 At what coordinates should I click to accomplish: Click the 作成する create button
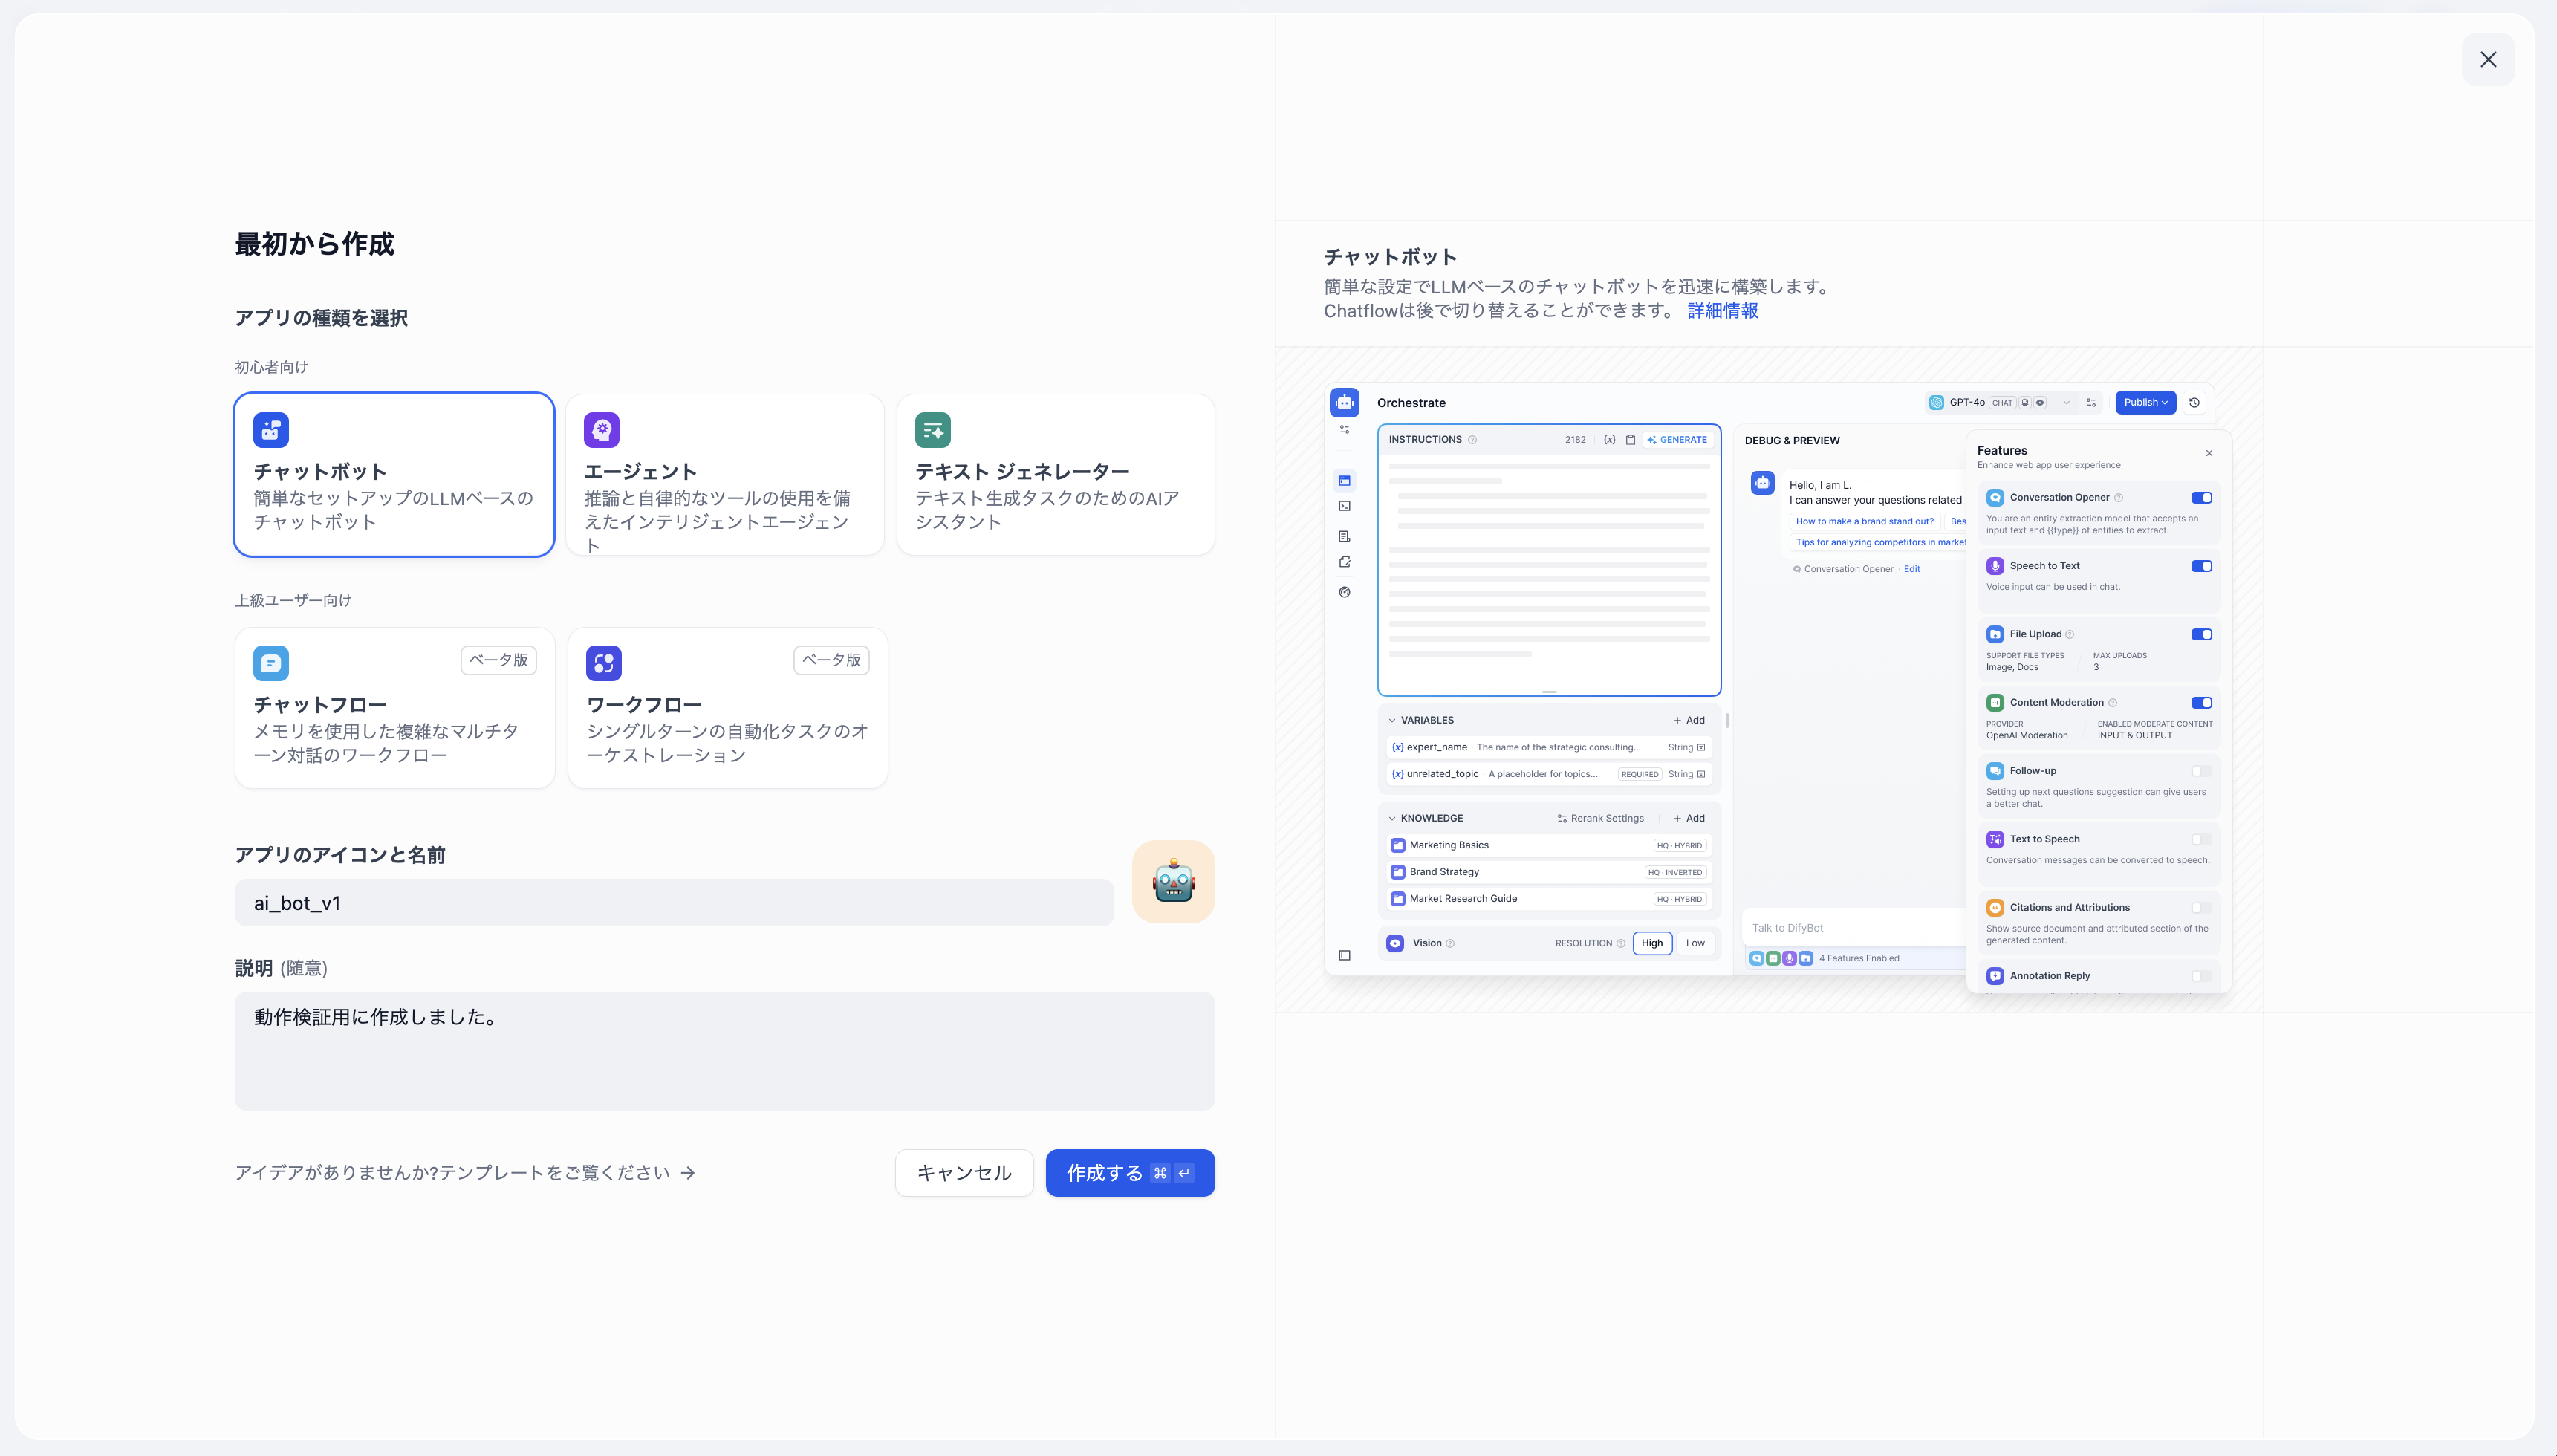coord(1129,1172)
